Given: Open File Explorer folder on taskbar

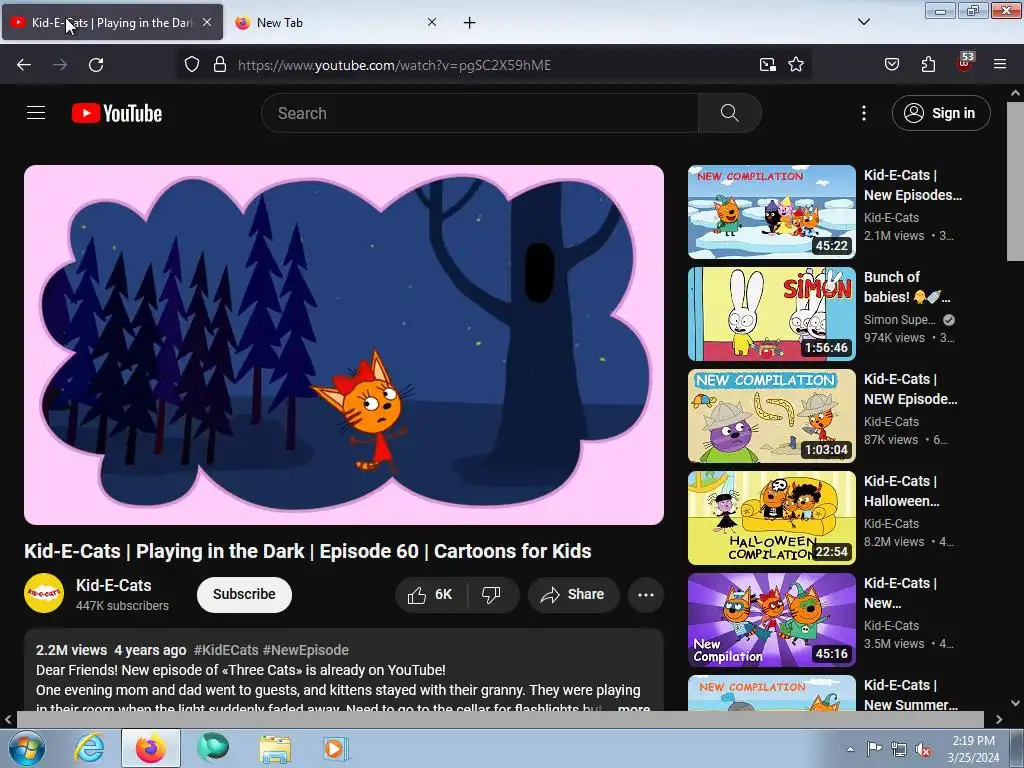Looking at the screenshot, I should tap(275, 748).
